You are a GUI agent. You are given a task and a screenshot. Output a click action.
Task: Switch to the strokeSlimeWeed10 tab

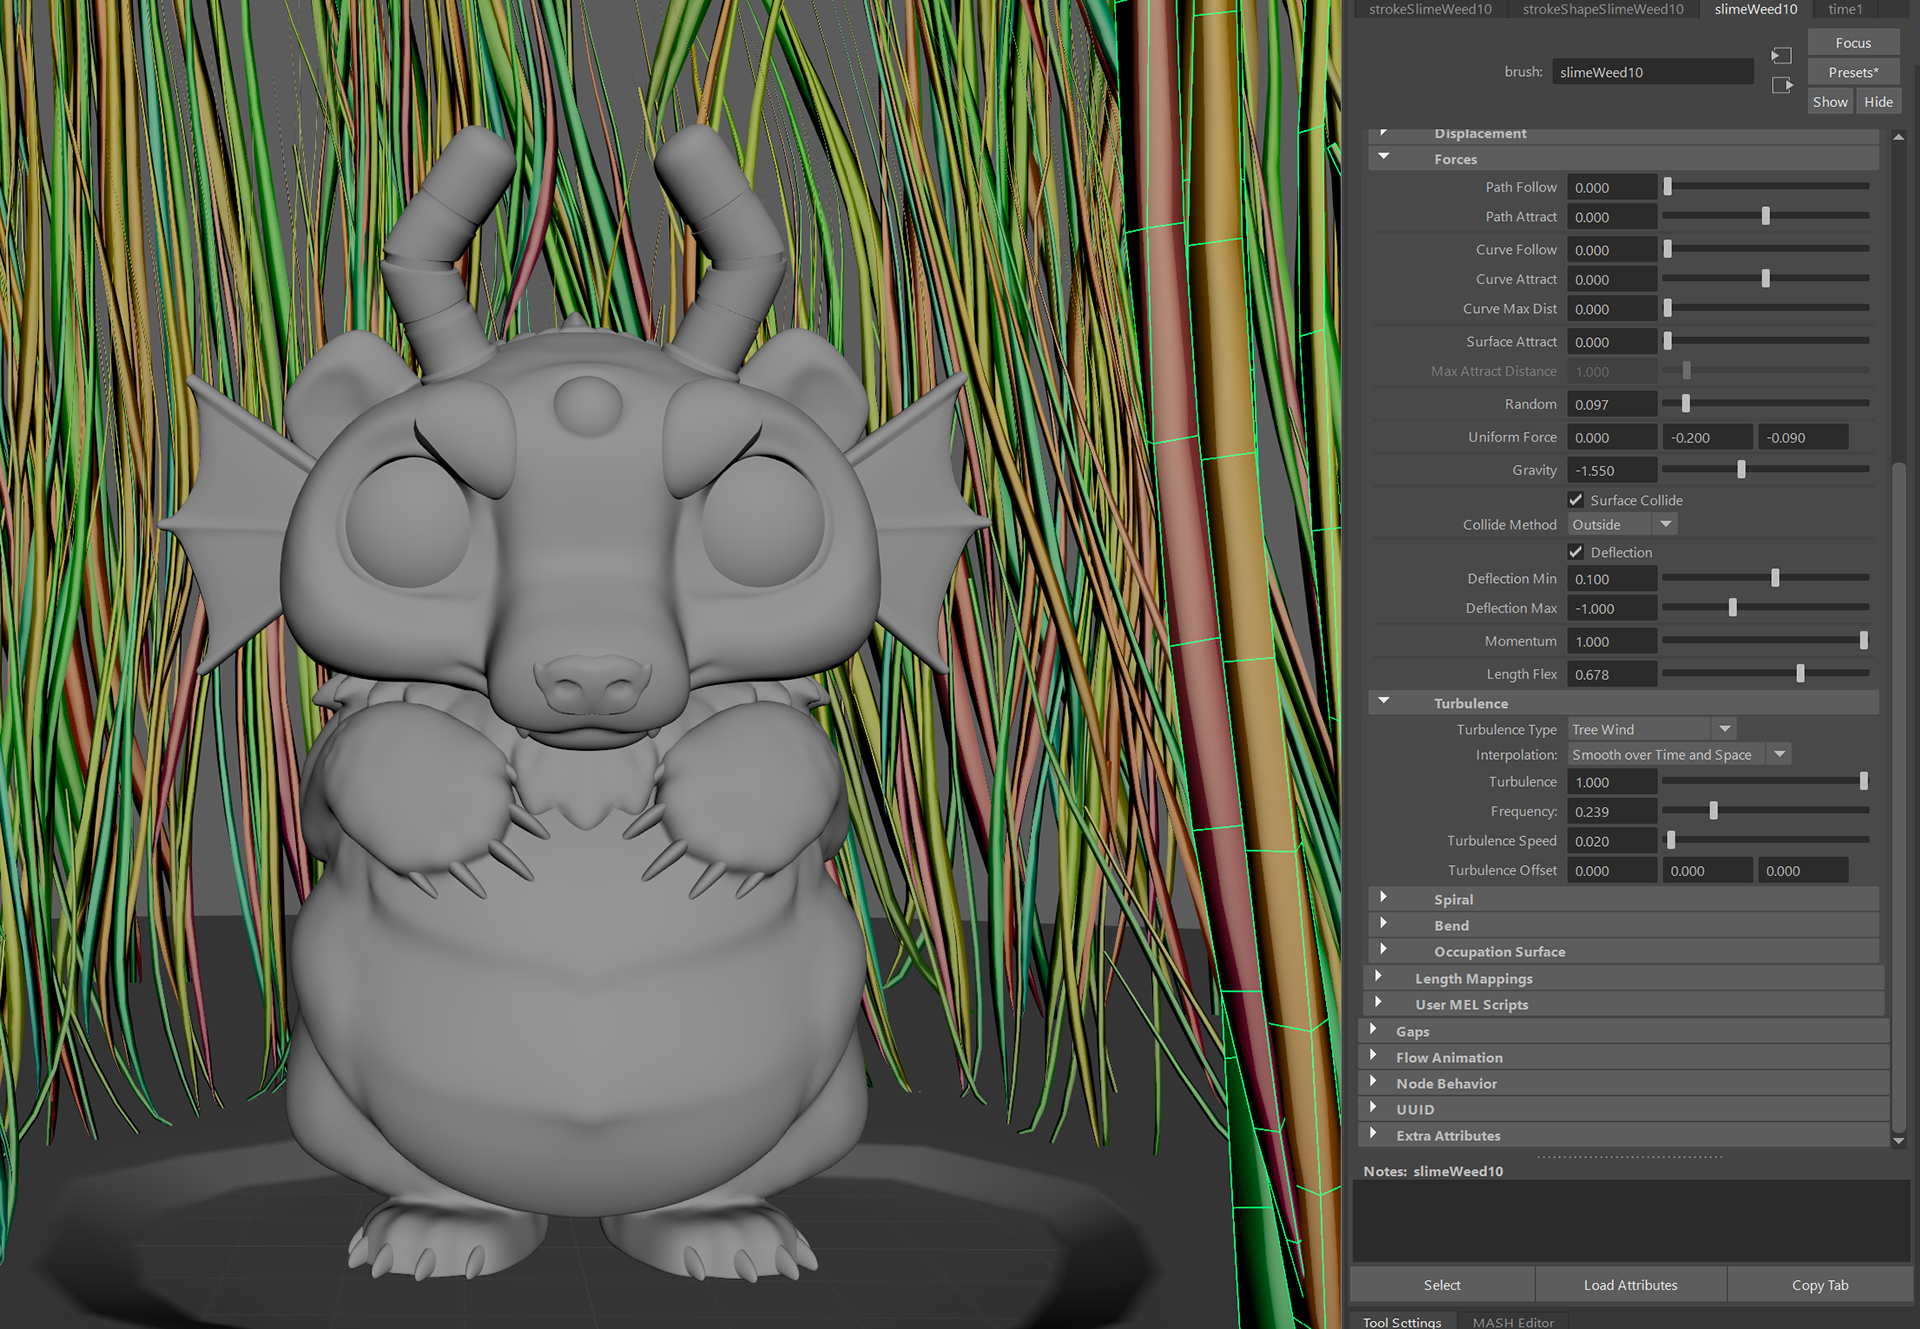1430,9
